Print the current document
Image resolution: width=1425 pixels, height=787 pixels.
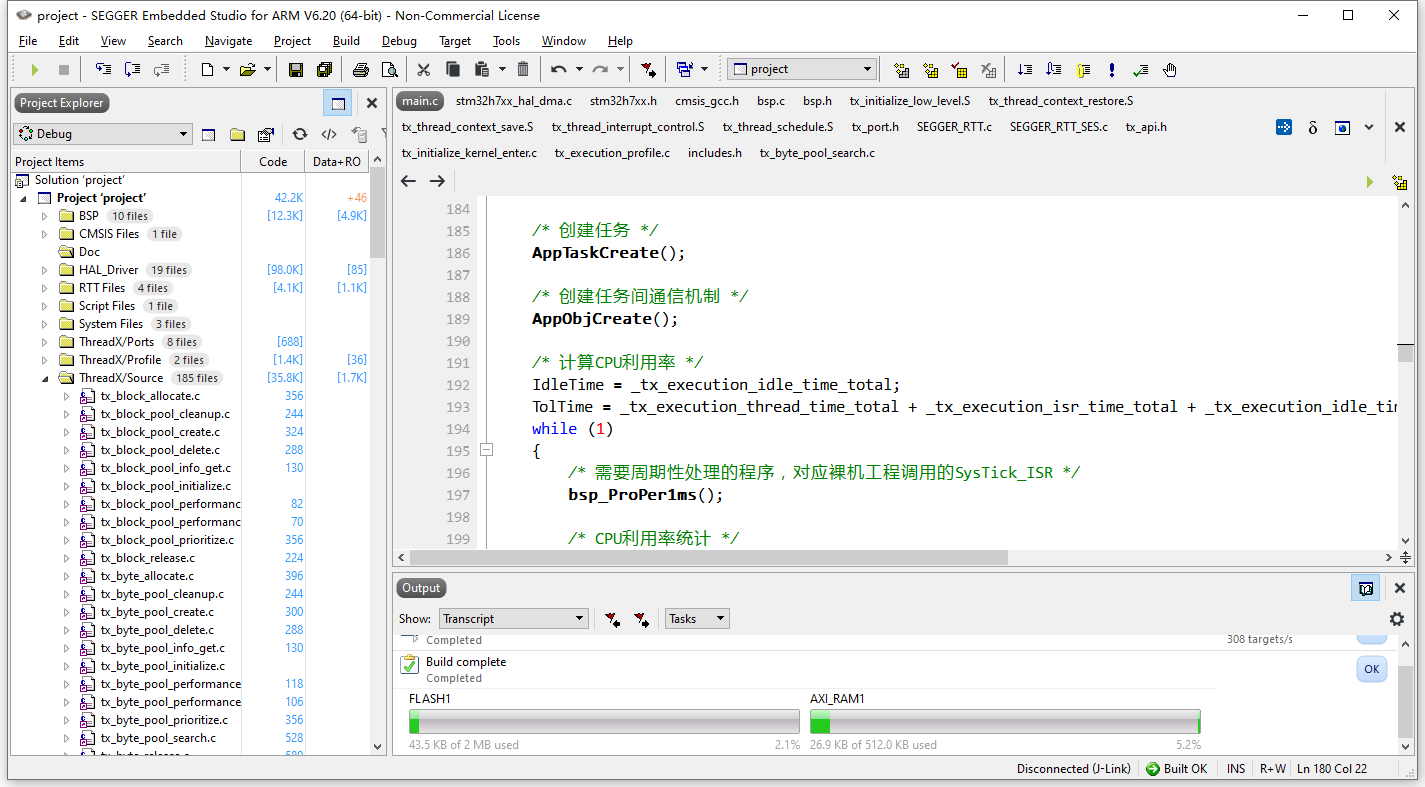coord(361,69)
